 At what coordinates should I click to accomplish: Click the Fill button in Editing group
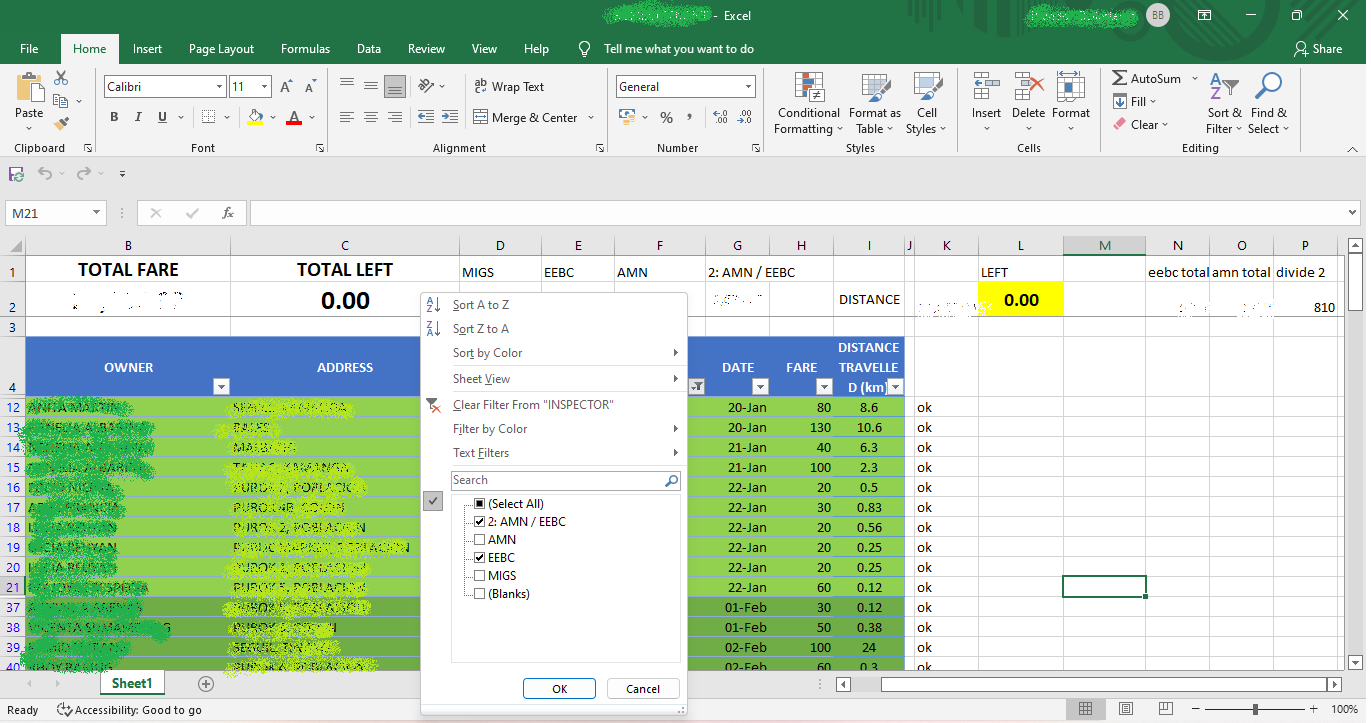pyautogui.click(x=1135, y=101)
